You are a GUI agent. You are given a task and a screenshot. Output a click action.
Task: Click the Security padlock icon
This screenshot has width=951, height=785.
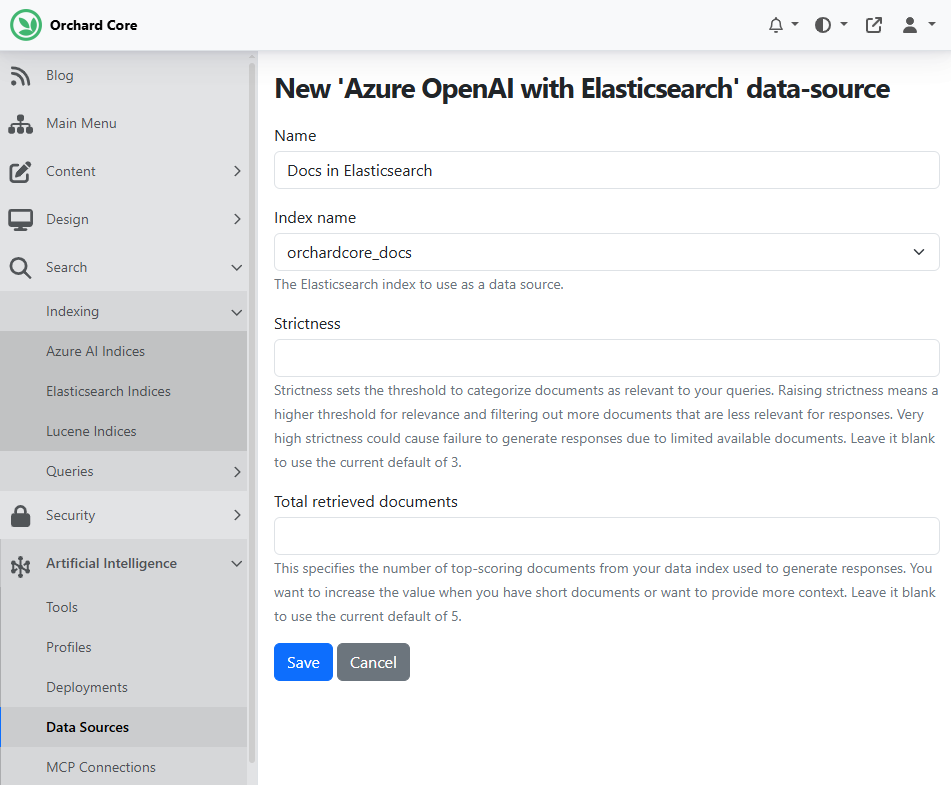pos(20,516)
